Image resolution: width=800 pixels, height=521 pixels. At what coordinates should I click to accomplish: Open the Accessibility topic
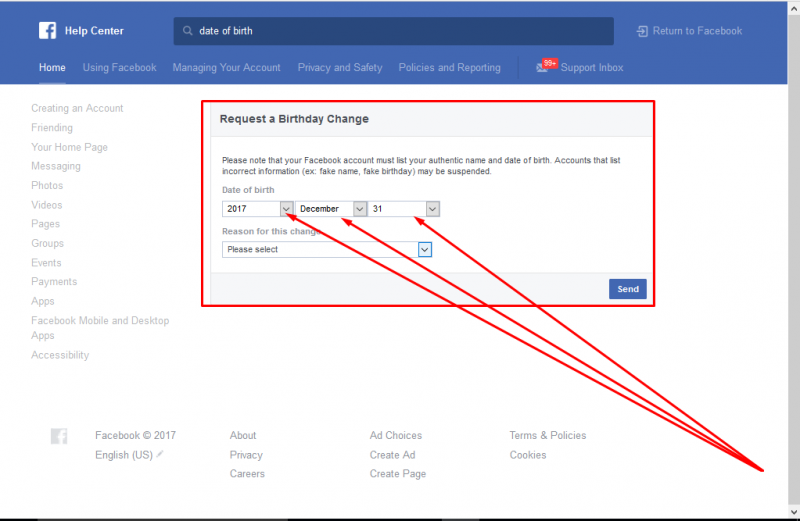[60, 355]
